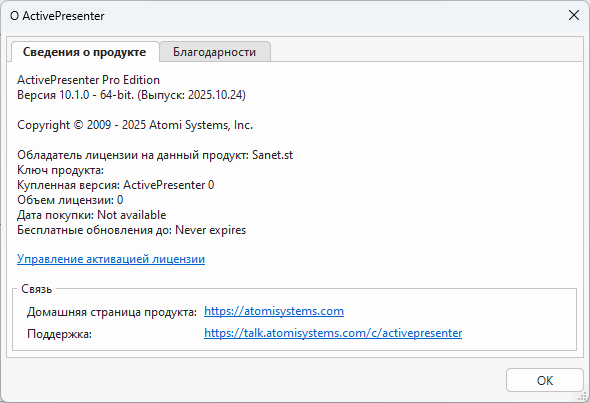Click the Copyright 2009 - 2025 Atomi Systems line

[135, 125]
